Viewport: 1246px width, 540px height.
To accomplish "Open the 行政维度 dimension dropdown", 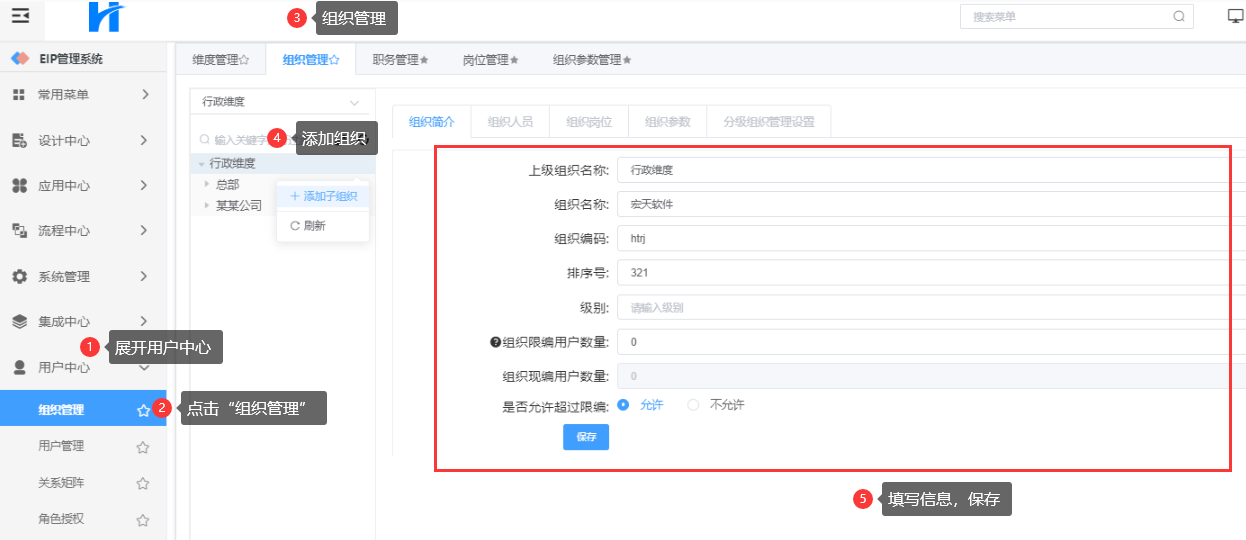I will pyautogui.click(x=281, y=102).
